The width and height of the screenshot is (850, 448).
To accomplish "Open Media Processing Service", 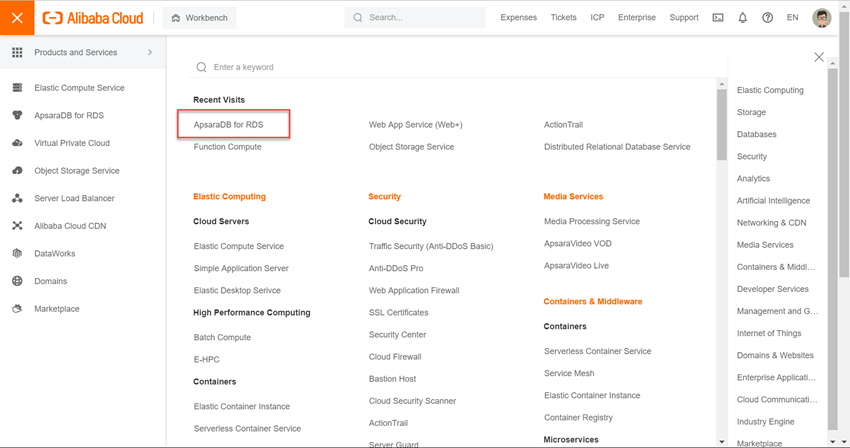I will (591, 221).
